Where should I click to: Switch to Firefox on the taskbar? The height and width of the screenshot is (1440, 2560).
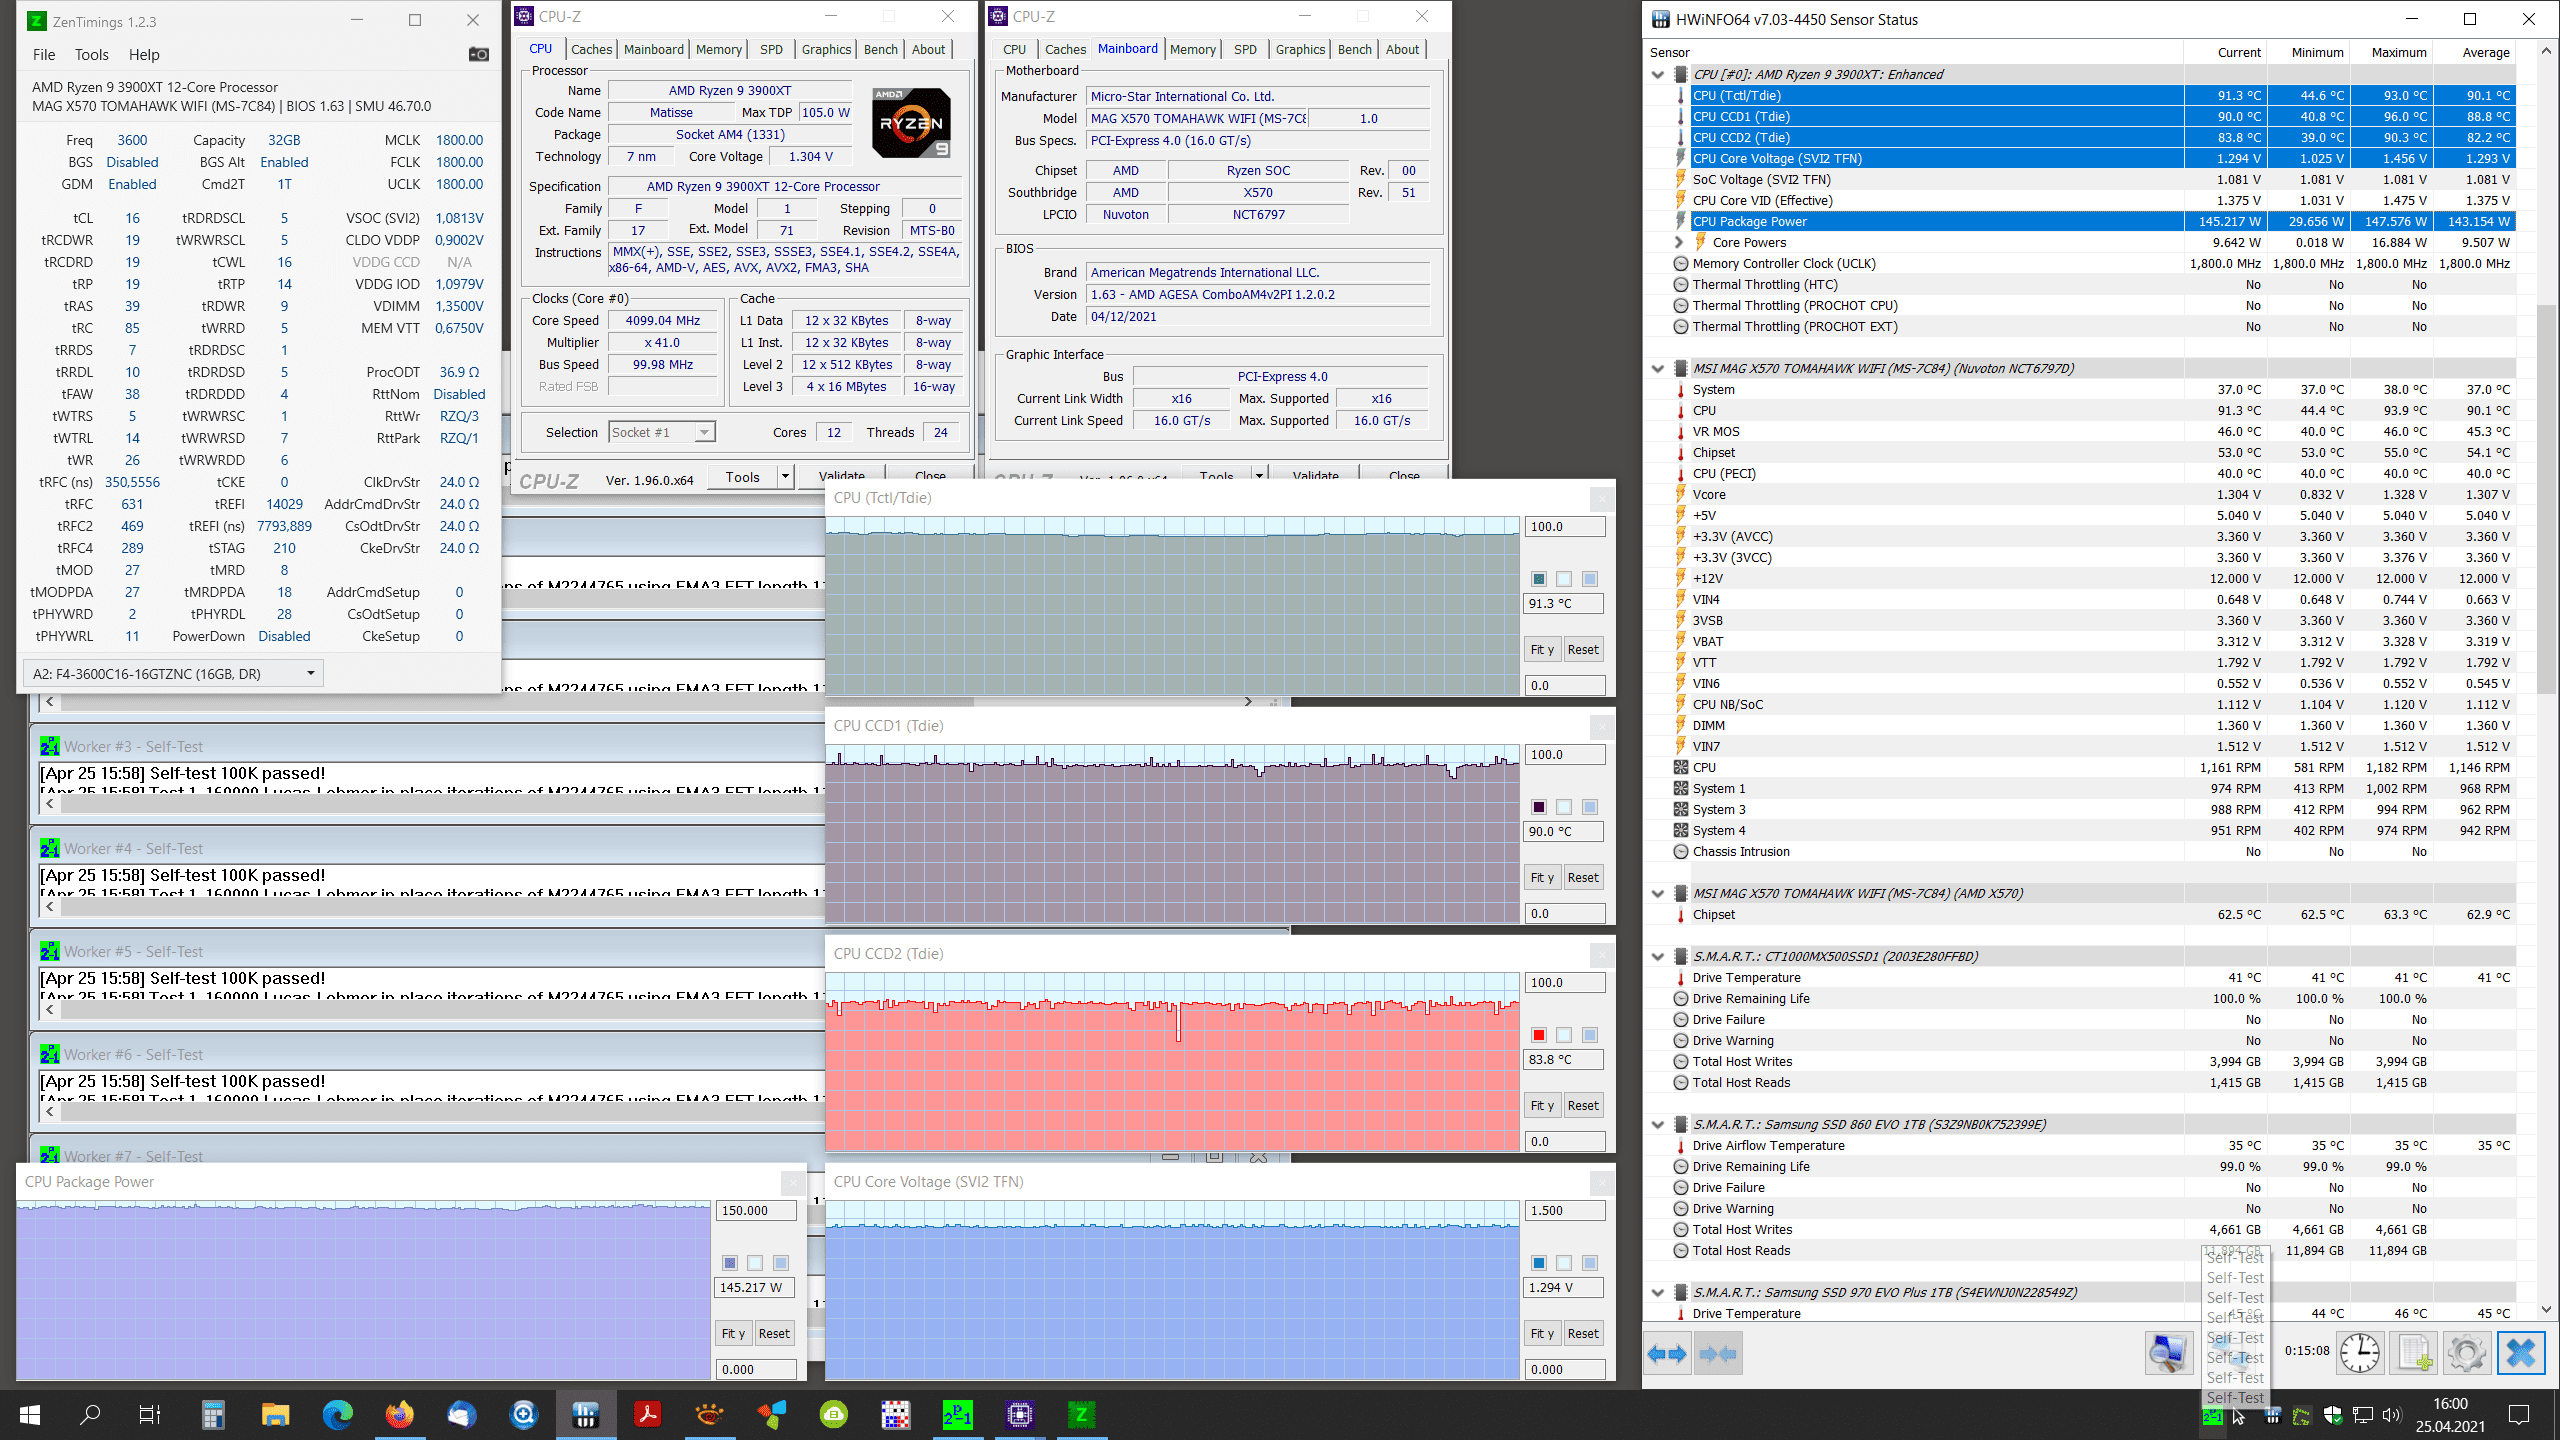(399, 1414)
